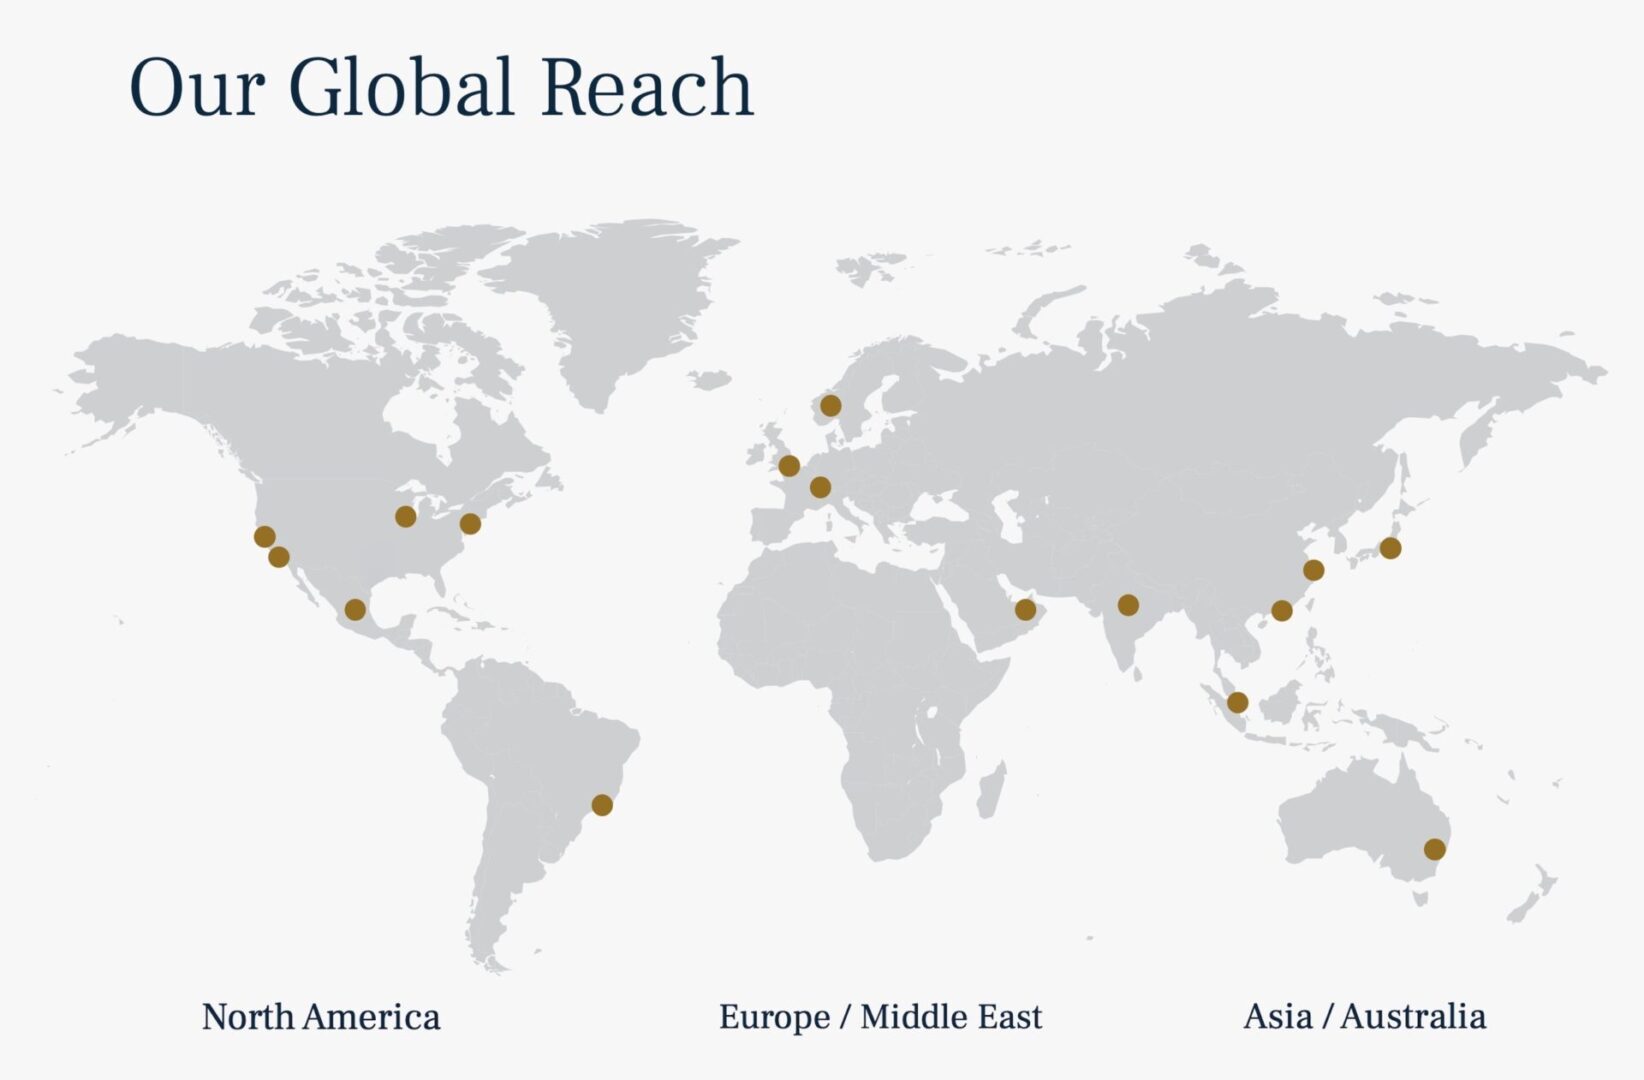
Task: Click the map dot on the US East Coast
Action: click(x=470, y=523)
